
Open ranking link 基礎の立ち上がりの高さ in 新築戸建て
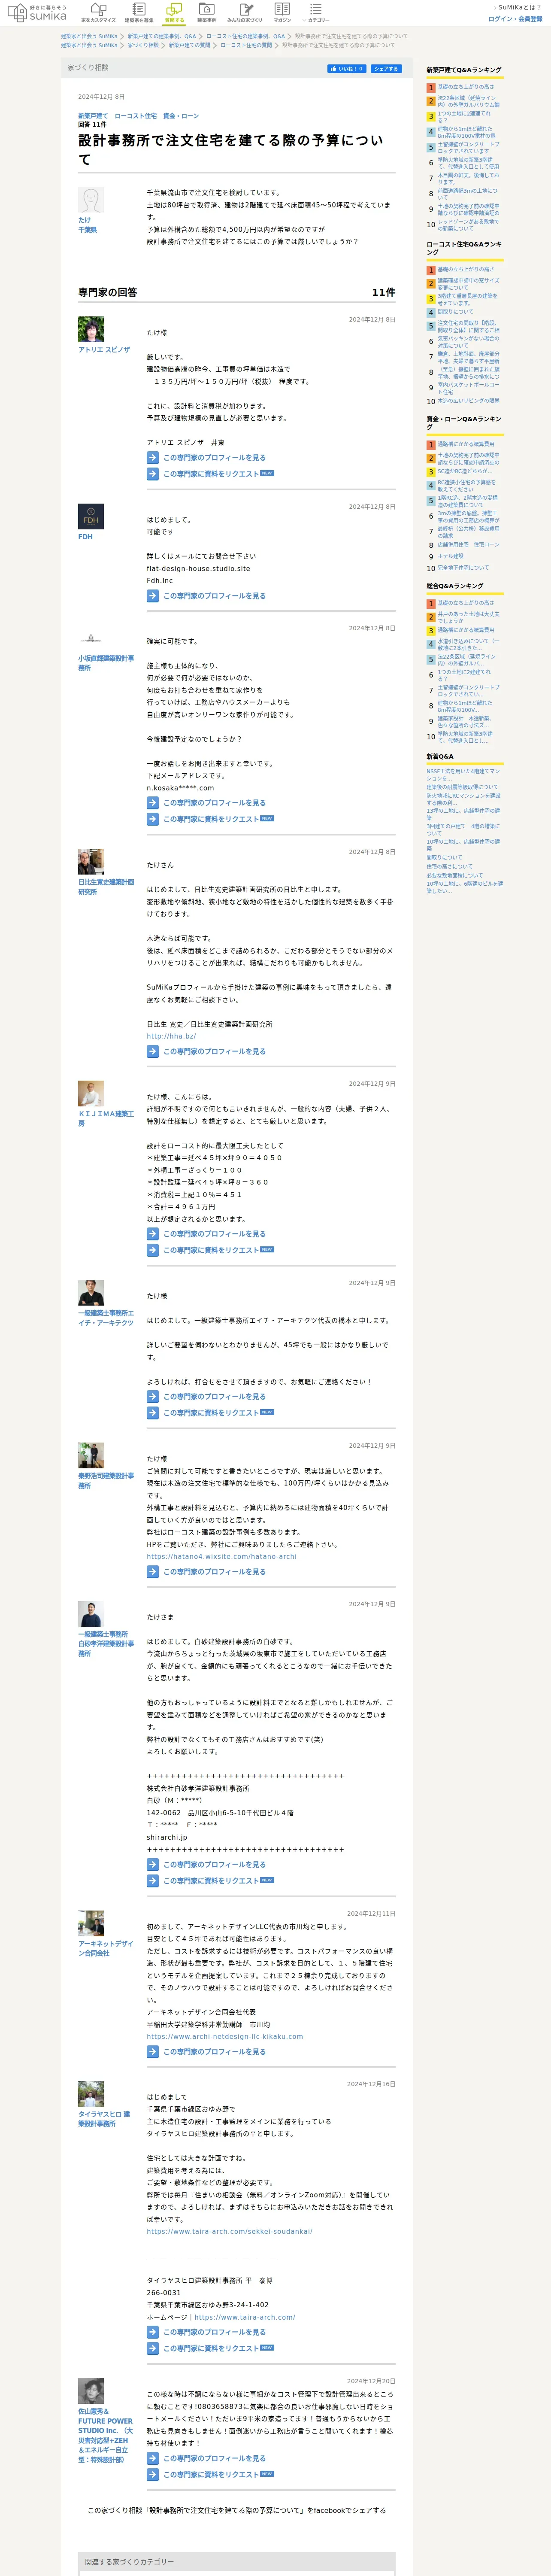[x=465, y=87]
